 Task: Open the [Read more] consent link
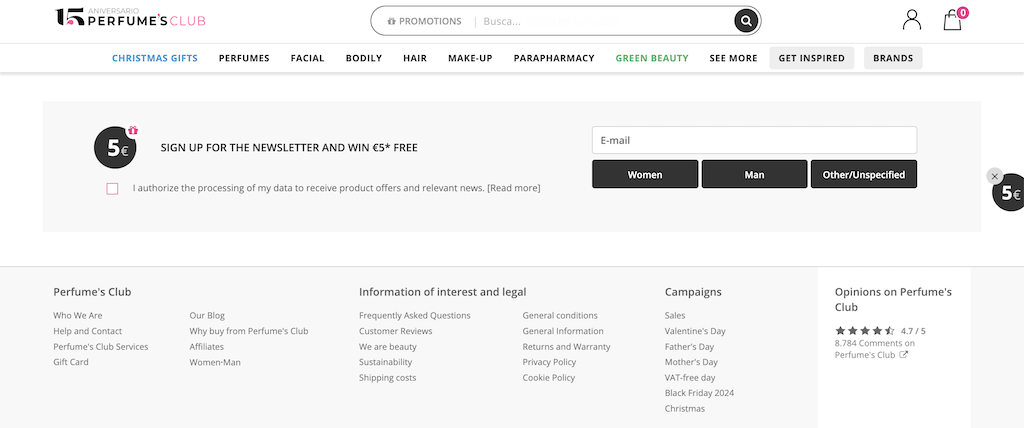(514, 188)
